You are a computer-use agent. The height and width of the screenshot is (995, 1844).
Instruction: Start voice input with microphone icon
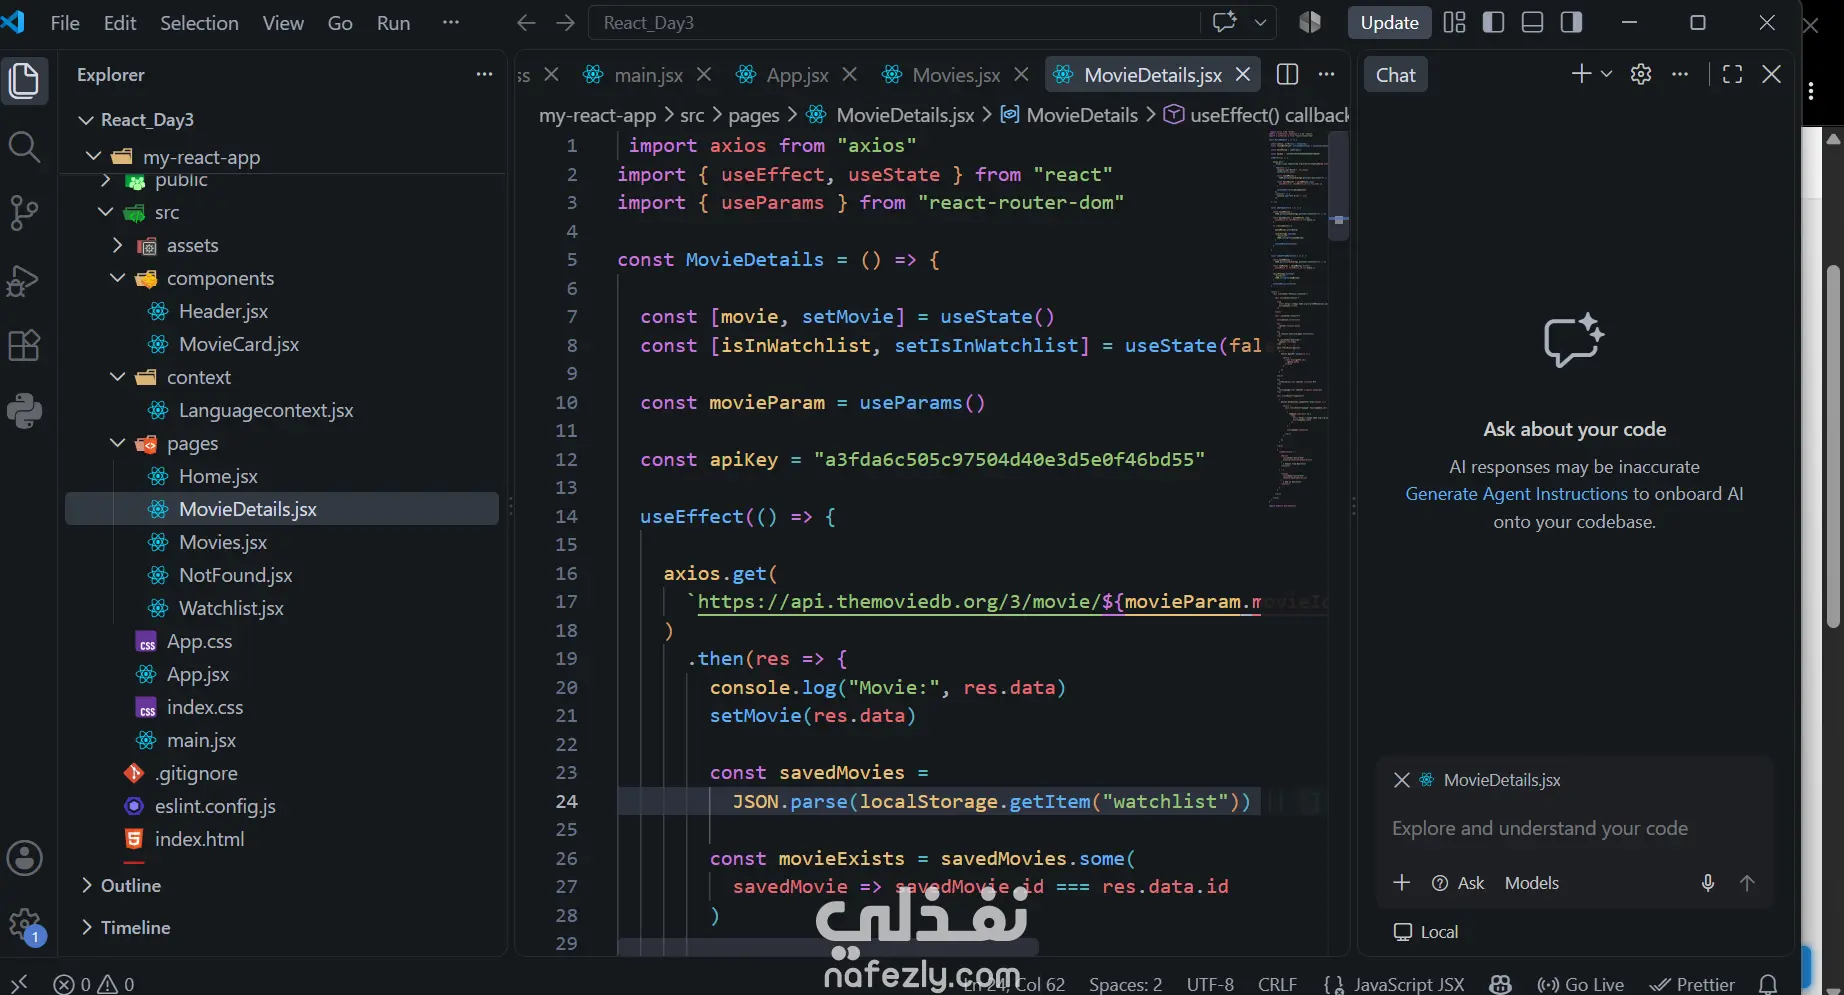[x=1708, y=883]
